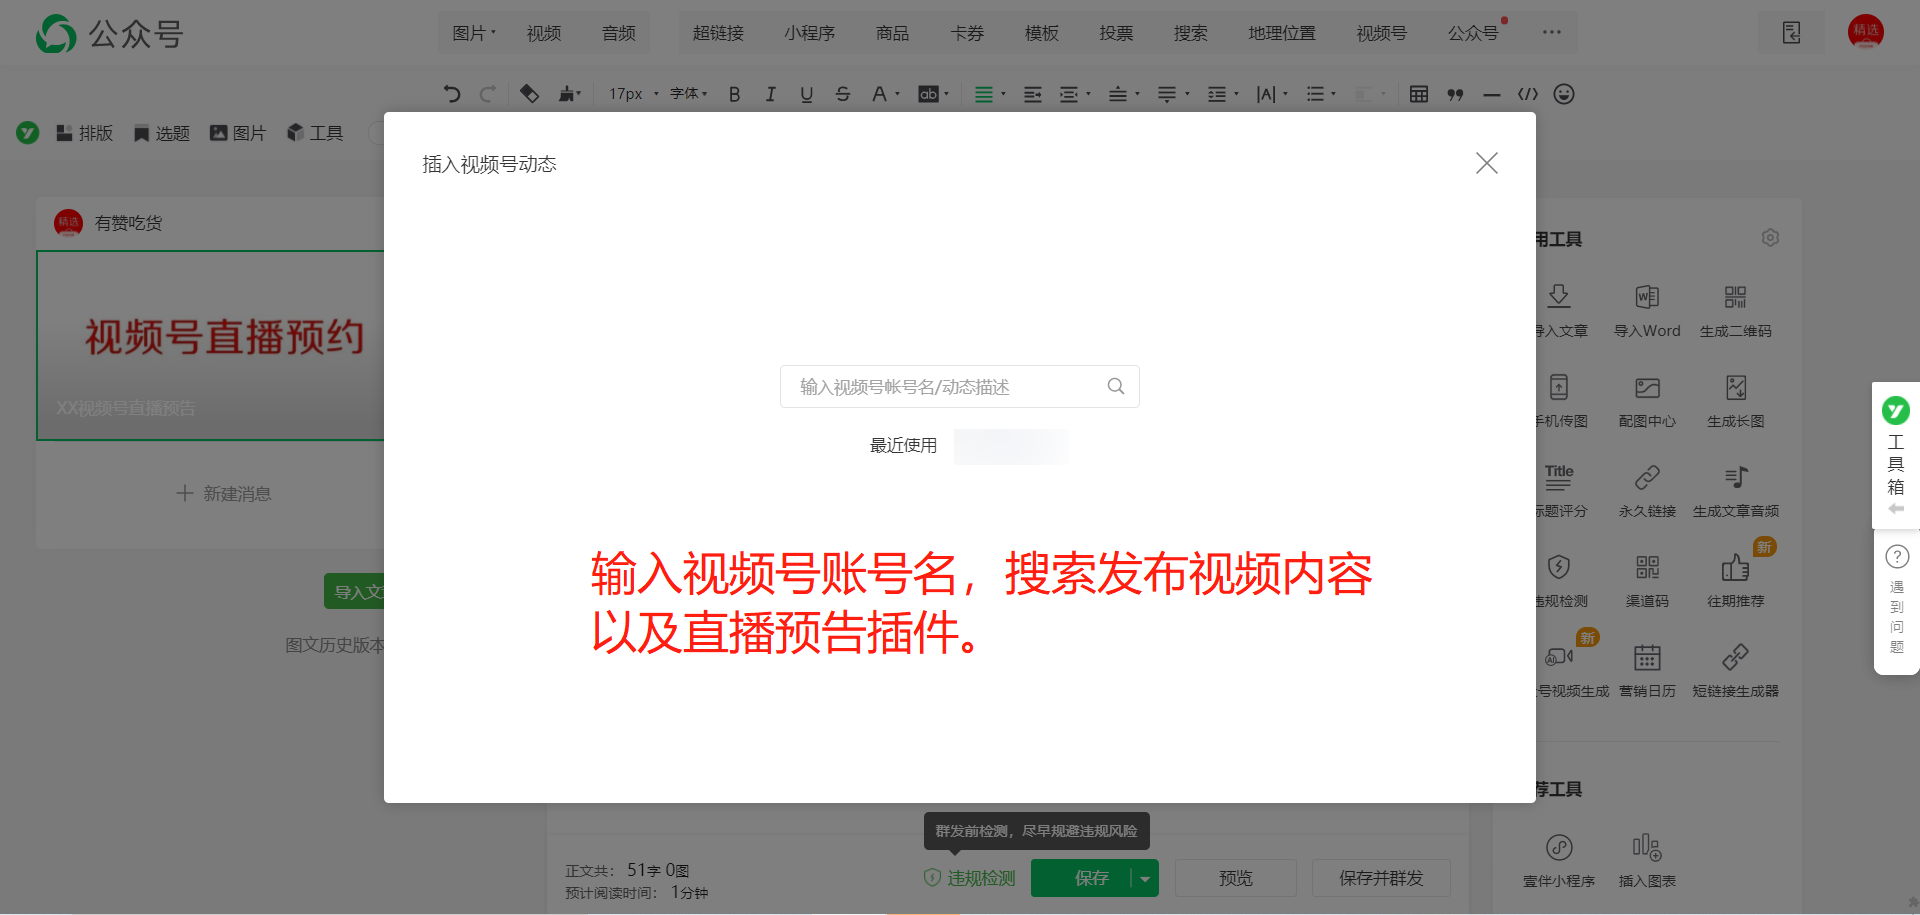Select the 视频 insert option

543,33
